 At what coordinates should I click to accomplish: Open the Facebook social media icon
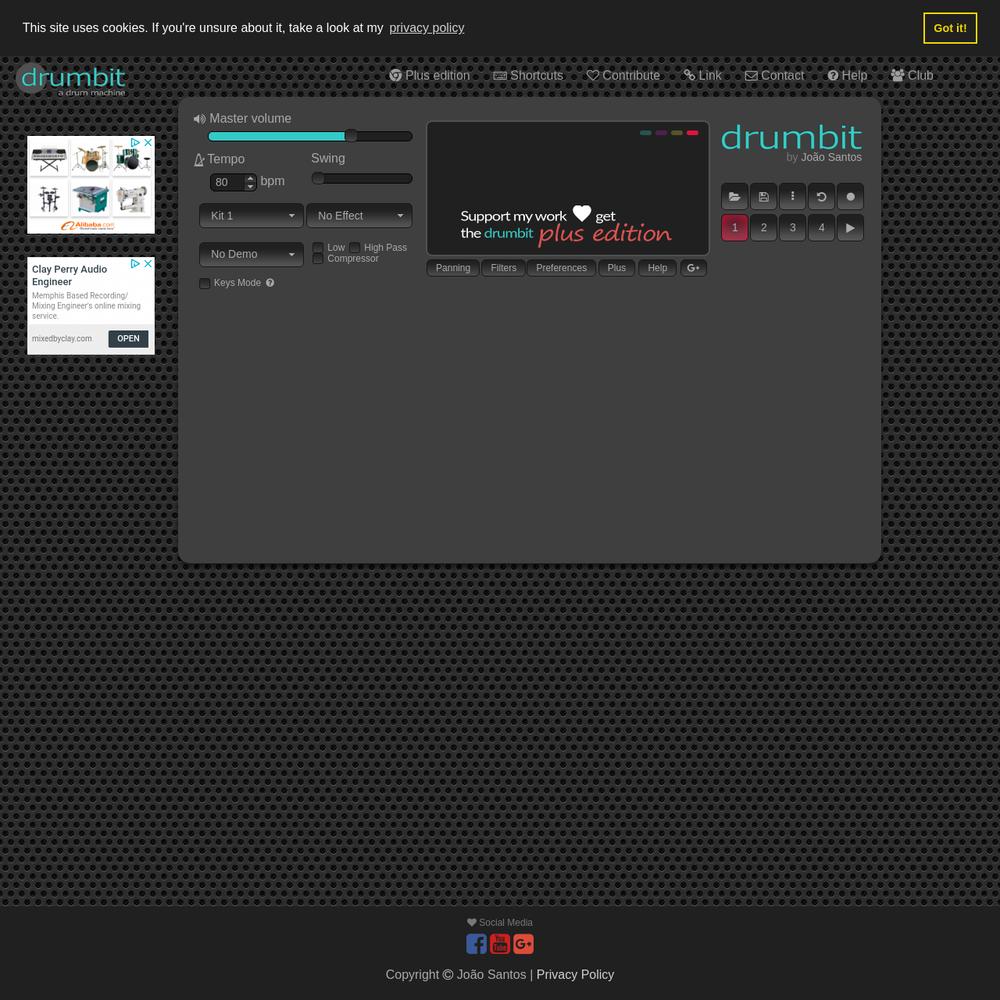point(476,944)
